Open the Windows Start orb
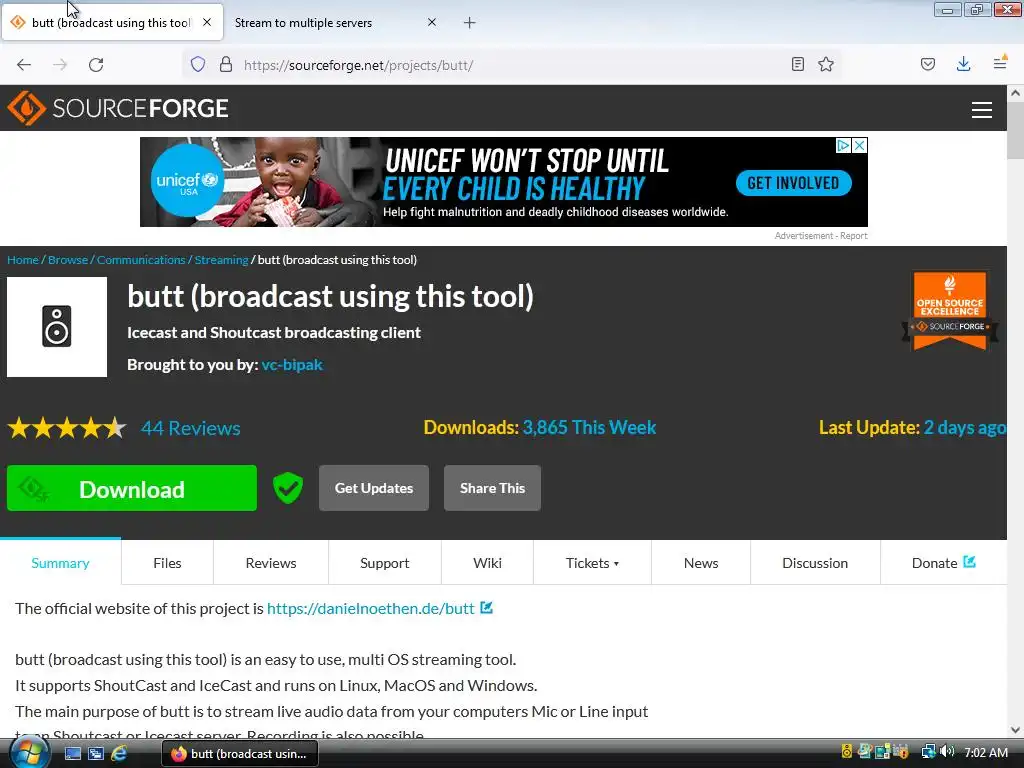The image size is (1024, 768). point(28,752)
